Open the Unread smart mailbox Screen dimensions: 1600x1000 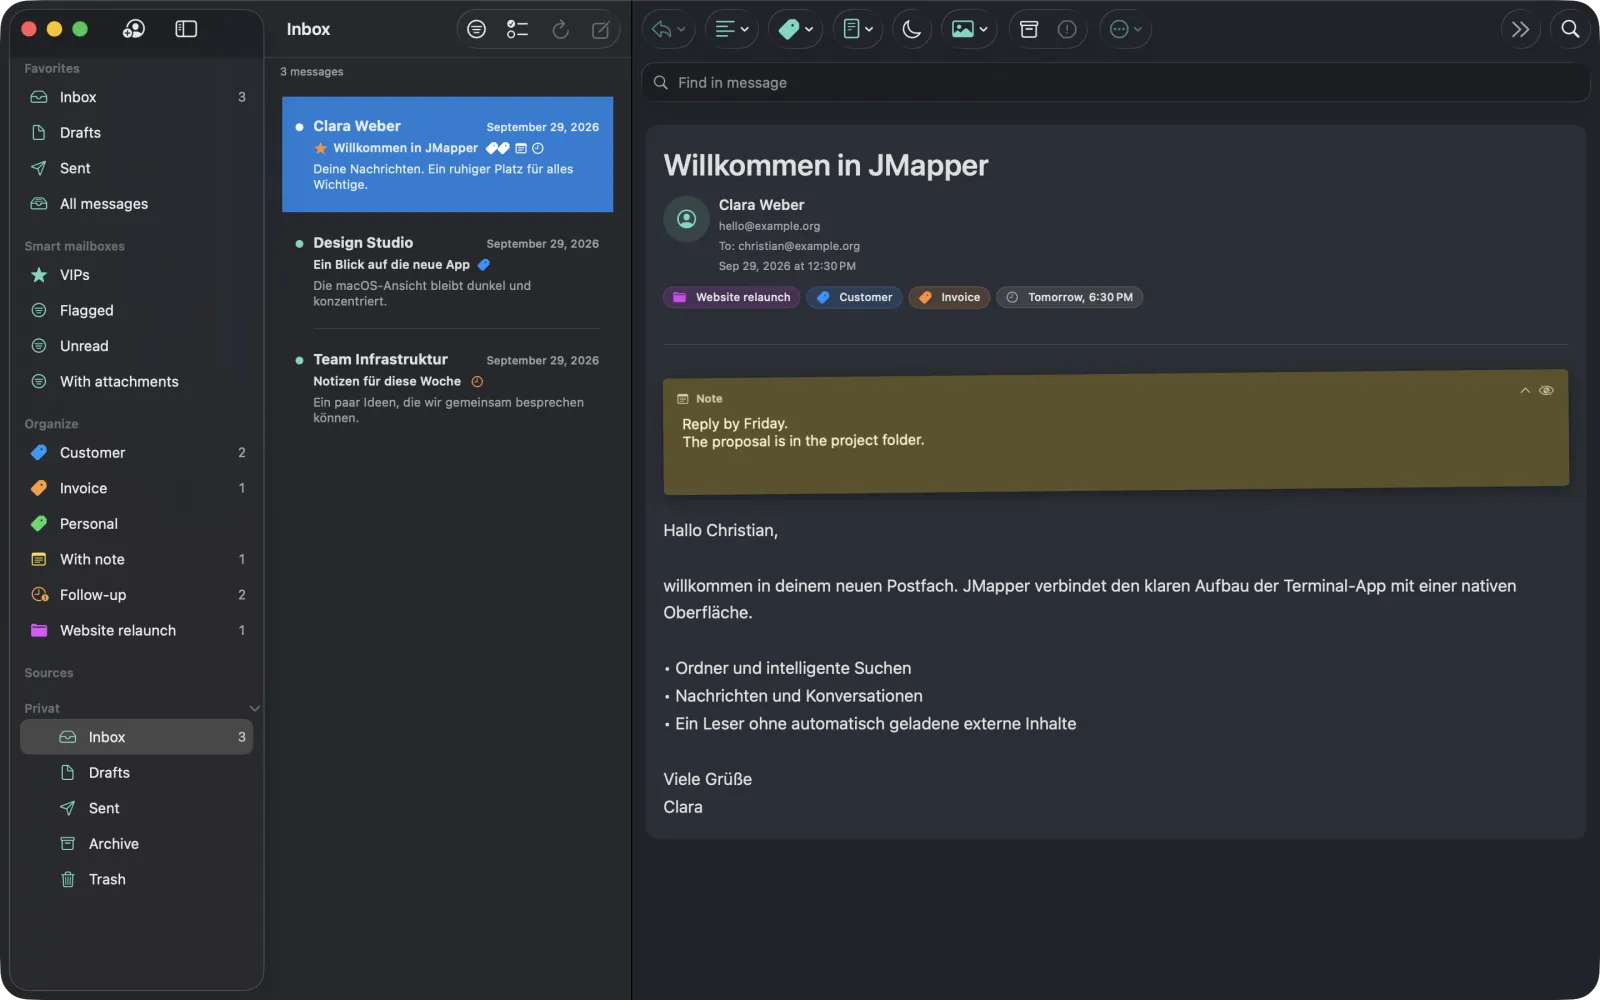click(x=137, y=345)
